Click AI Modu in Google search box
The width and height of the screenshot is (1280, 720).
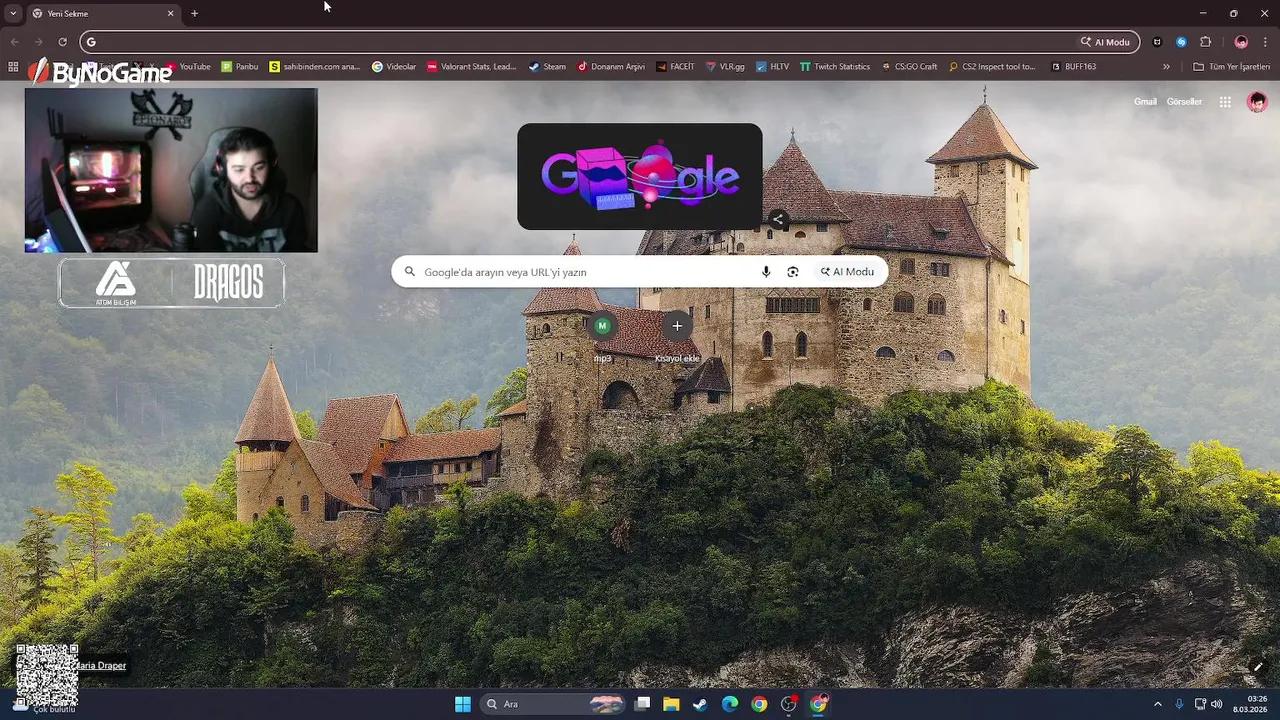[x=847, y=272]
